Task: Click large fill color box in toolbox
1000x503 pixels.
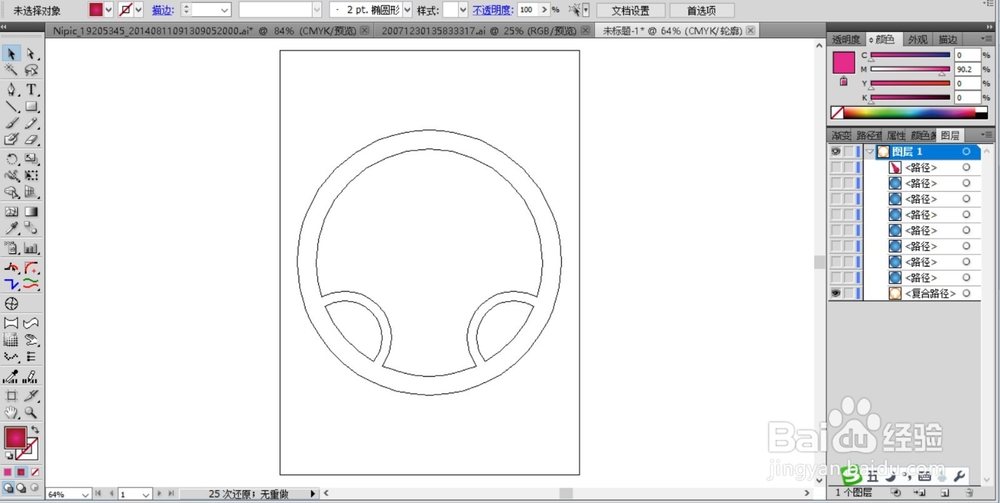Action: pyautogui.click(x=15, y=438)
